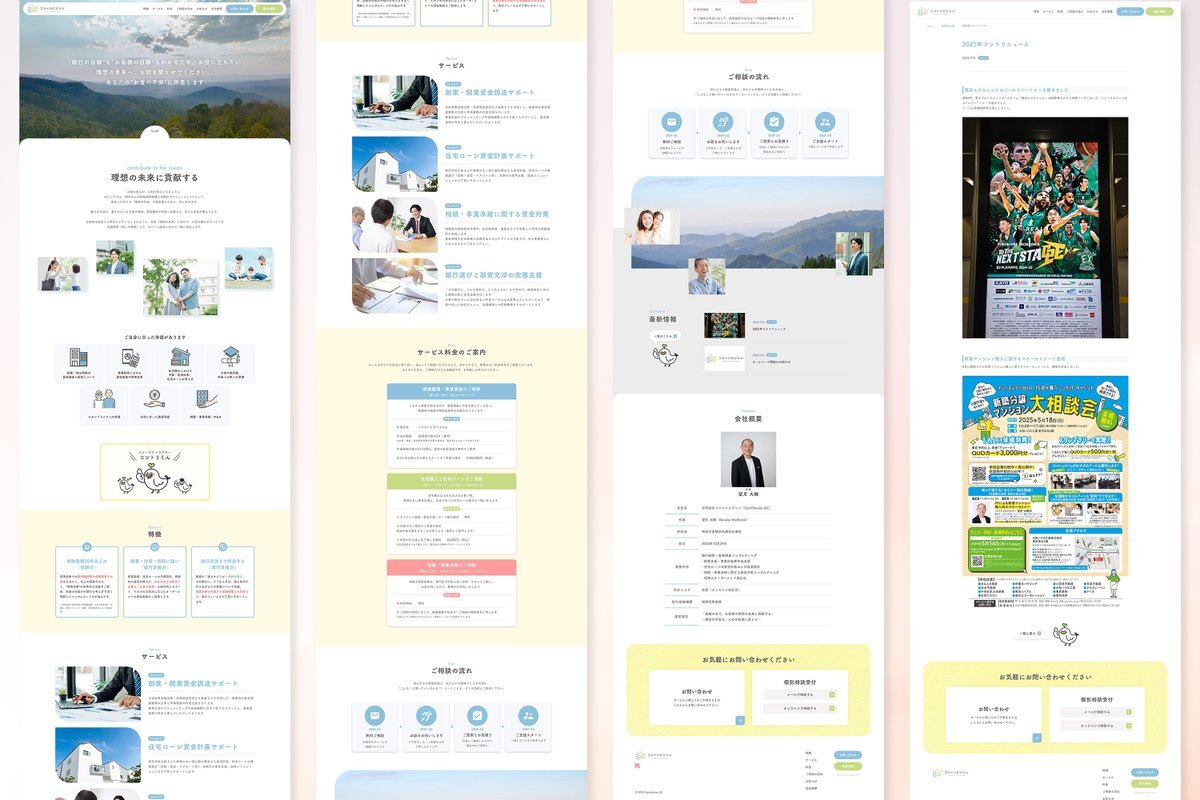Click blue footer button in third mockup
1200x800 pixels.
click(x=847, y=755)
